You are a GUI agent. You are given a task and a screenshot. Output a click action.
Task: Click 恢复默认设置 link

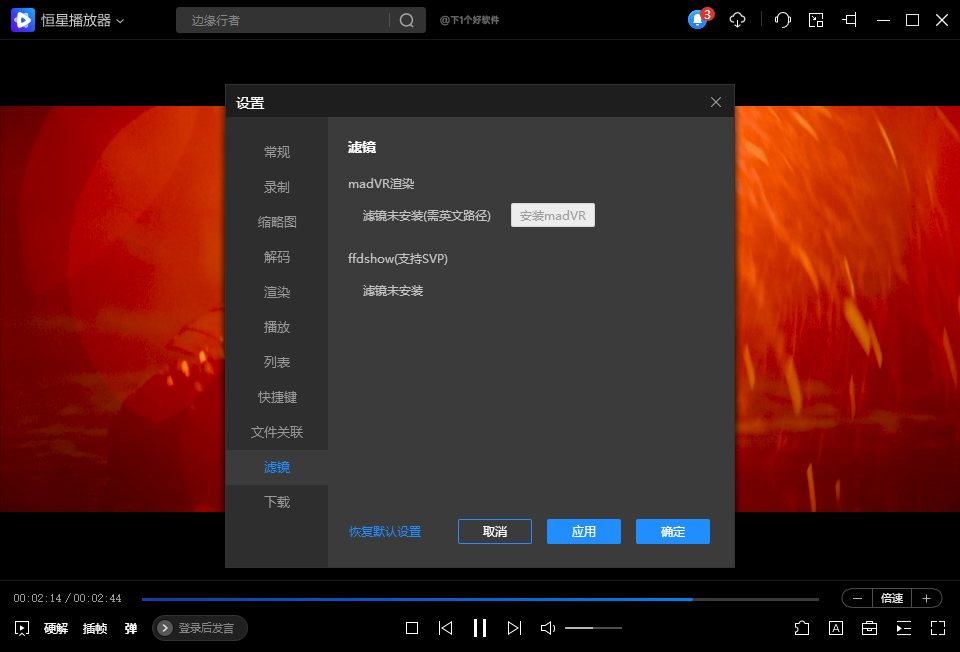click(385, 532)
